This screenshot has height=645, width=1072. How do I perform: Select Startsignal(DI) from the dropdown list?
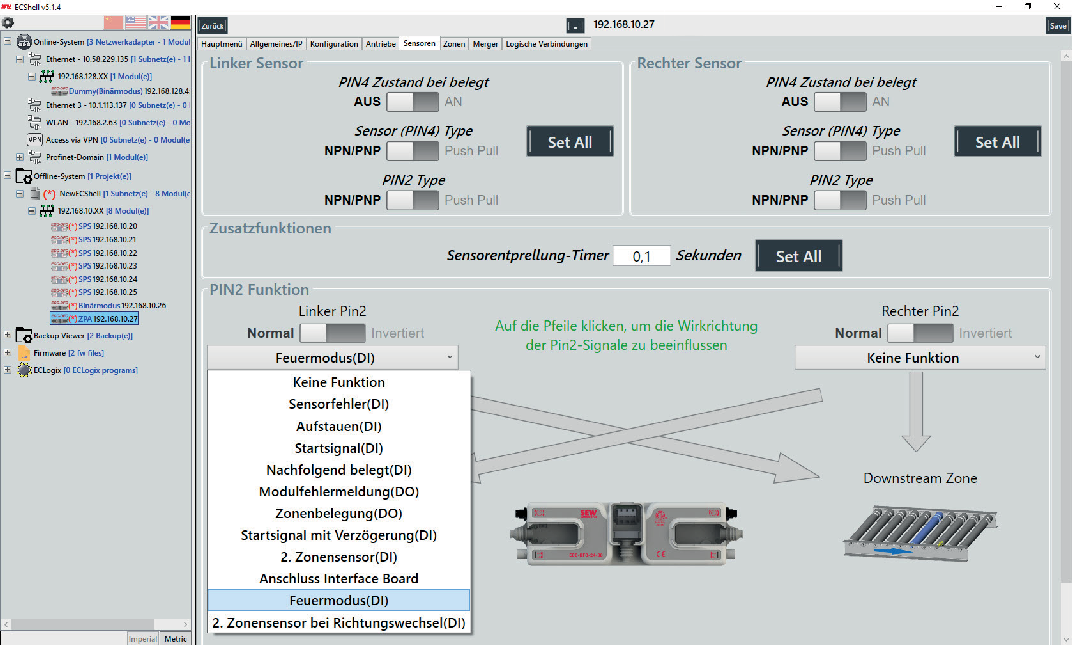[x=338, y=448]
